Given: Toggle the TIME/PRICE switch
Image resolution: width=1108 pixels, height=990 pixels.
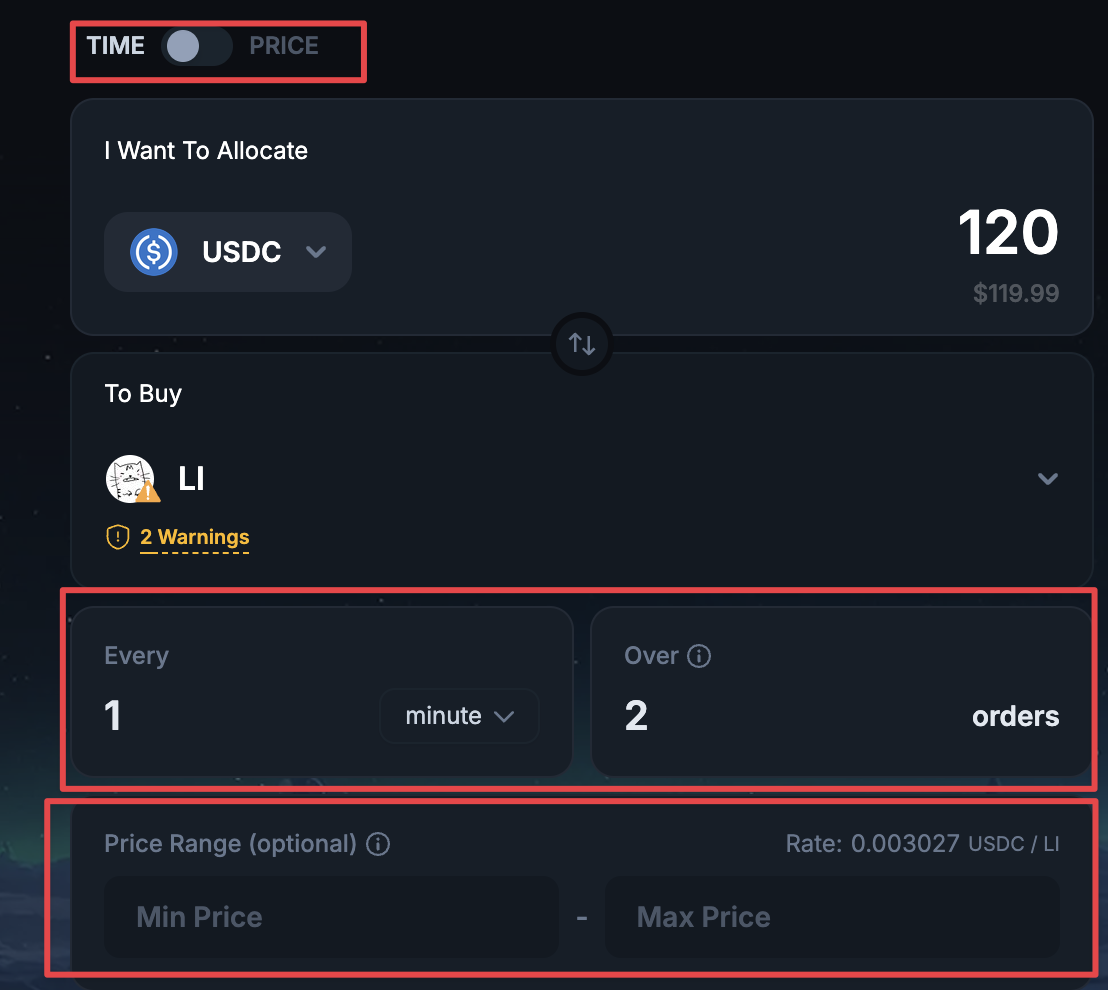Looking at the screenshot, I should tap(196, 47).
